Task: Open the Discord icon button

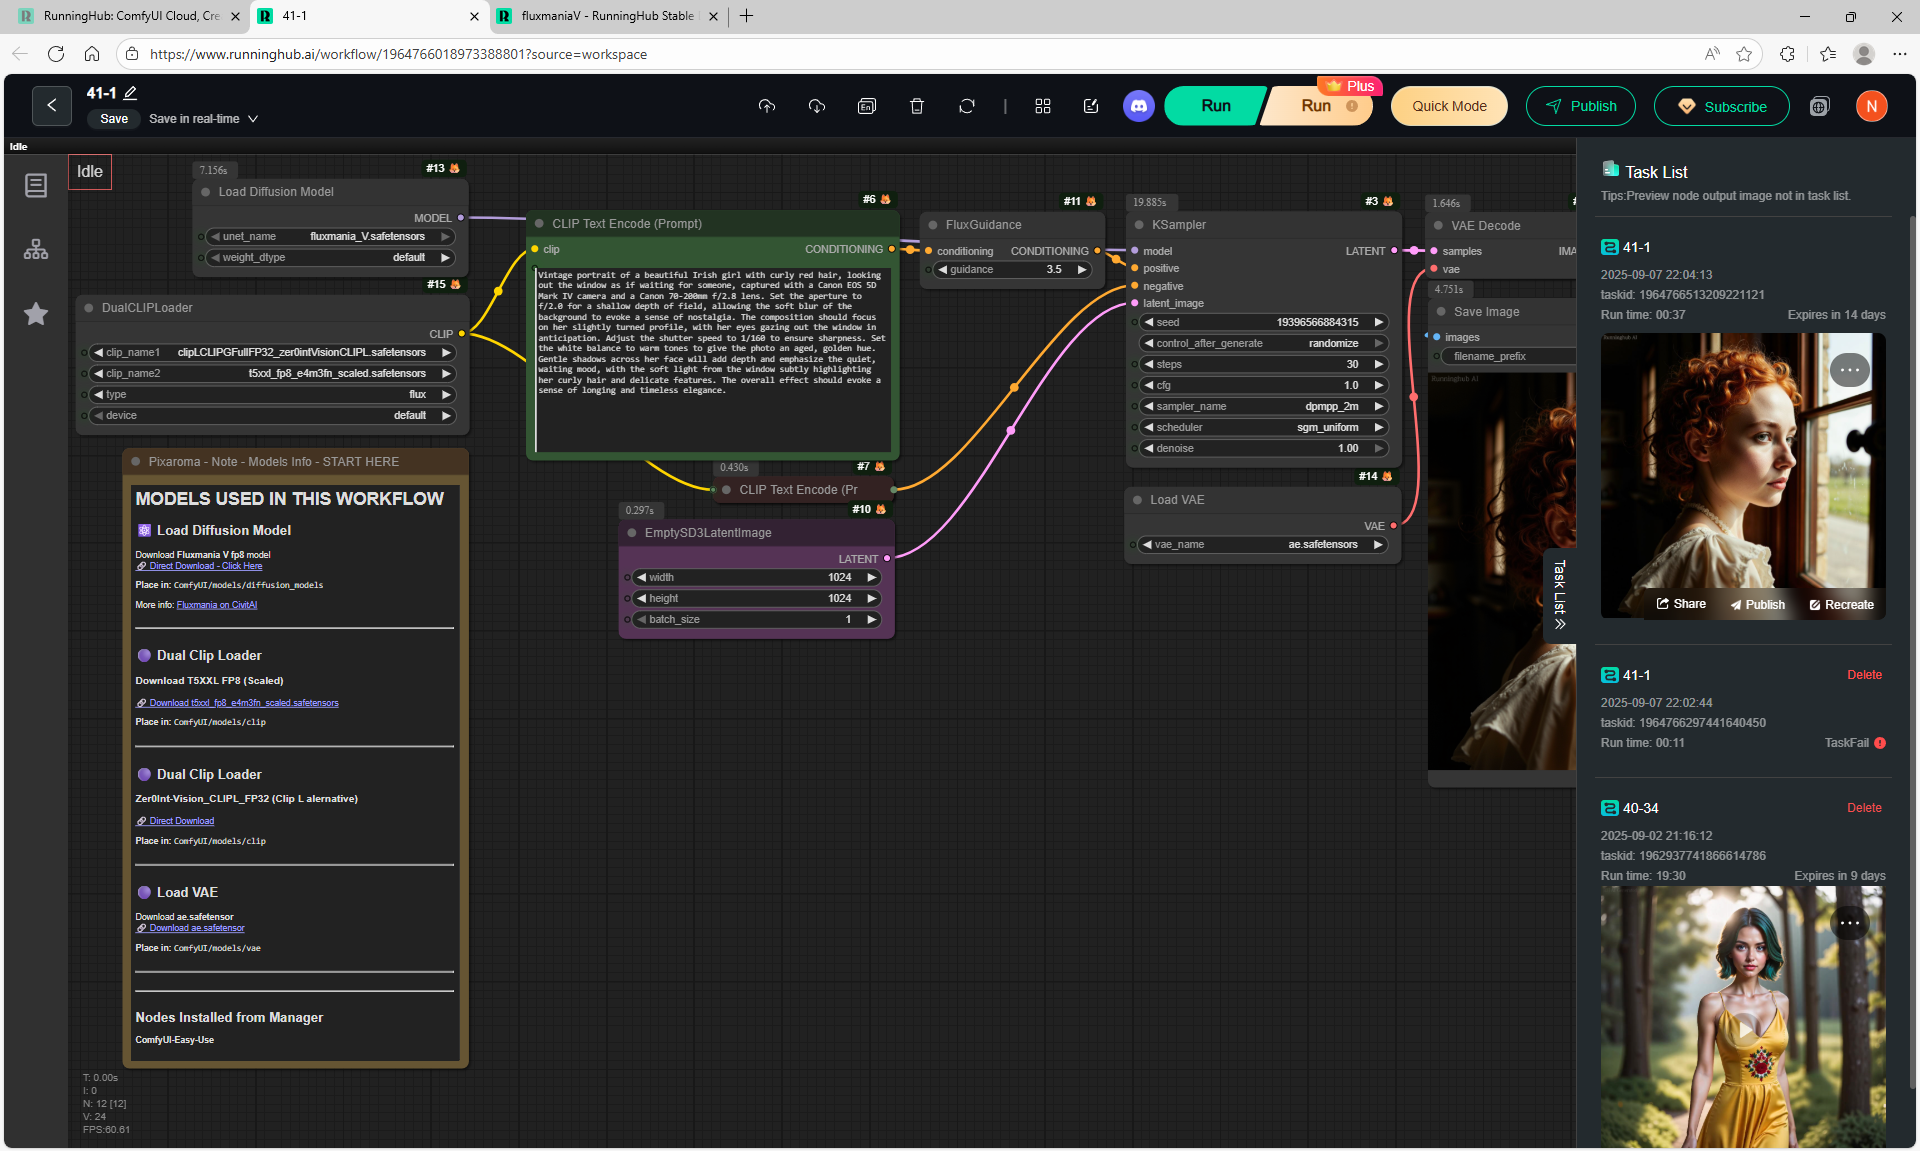Action: (1138, 106)
